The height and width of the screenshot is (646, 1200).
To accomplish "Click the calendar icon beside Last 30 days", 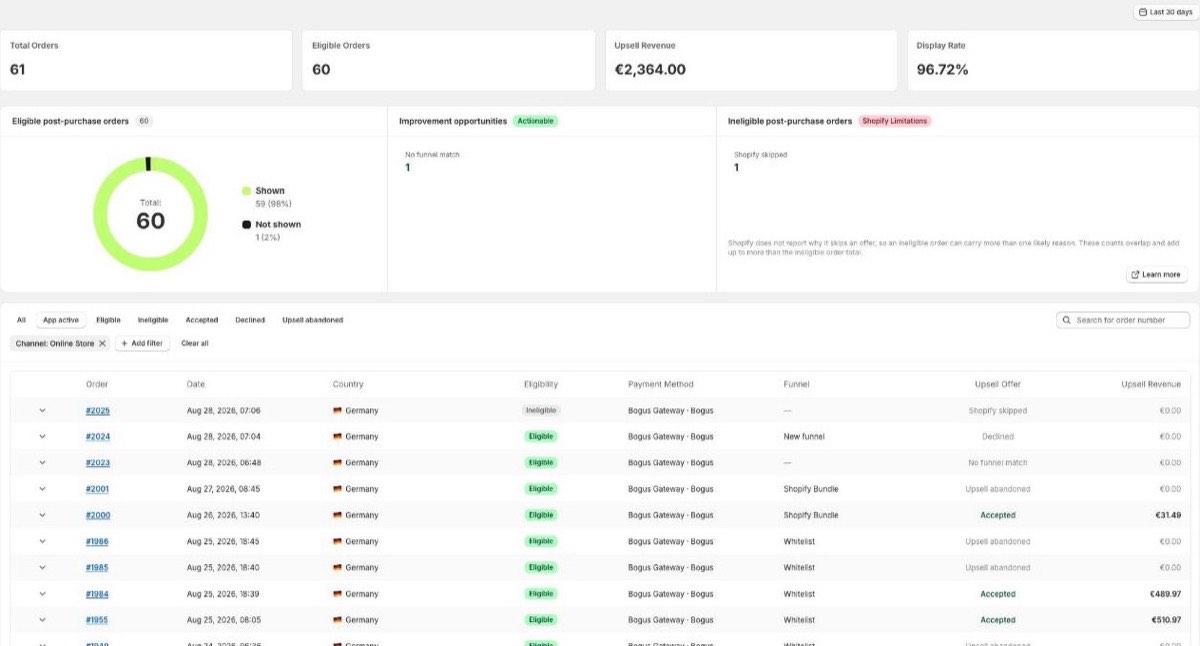I will (1143, 12).
